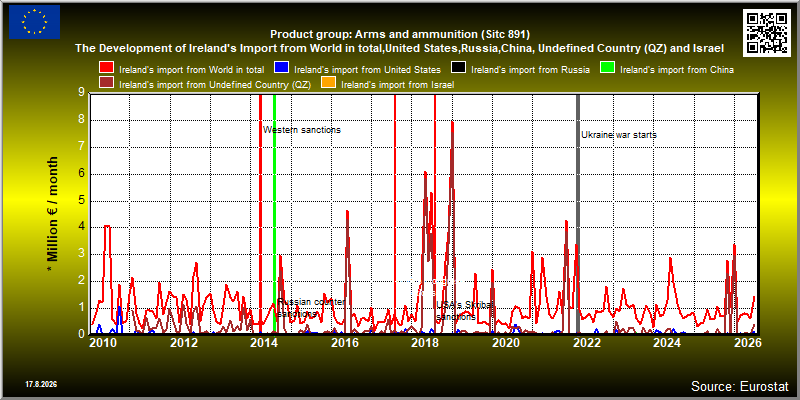Click the y-axis value 3
The width and height of the screenshot is (800, 400).
pyautogui.click(x=81, y=254)
